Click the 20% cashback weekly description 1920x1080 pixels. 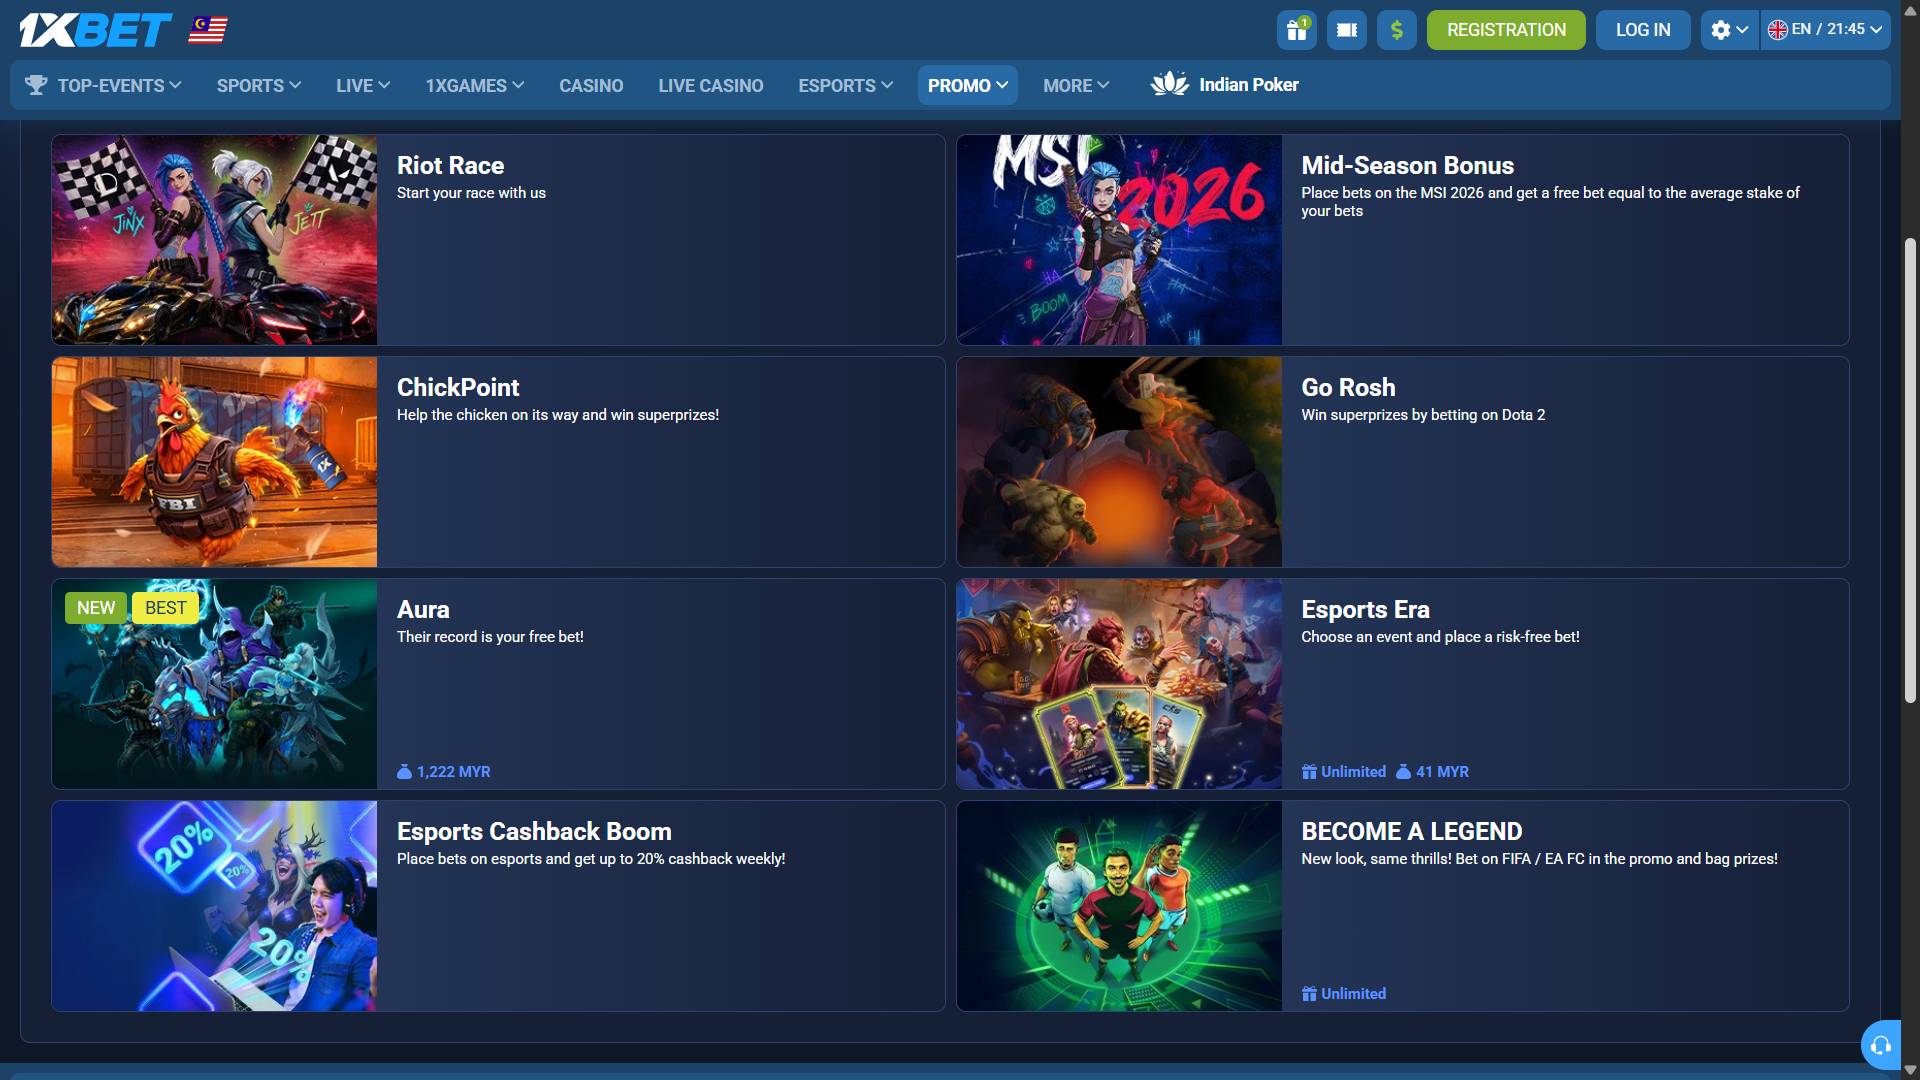[x=591, y=859]
